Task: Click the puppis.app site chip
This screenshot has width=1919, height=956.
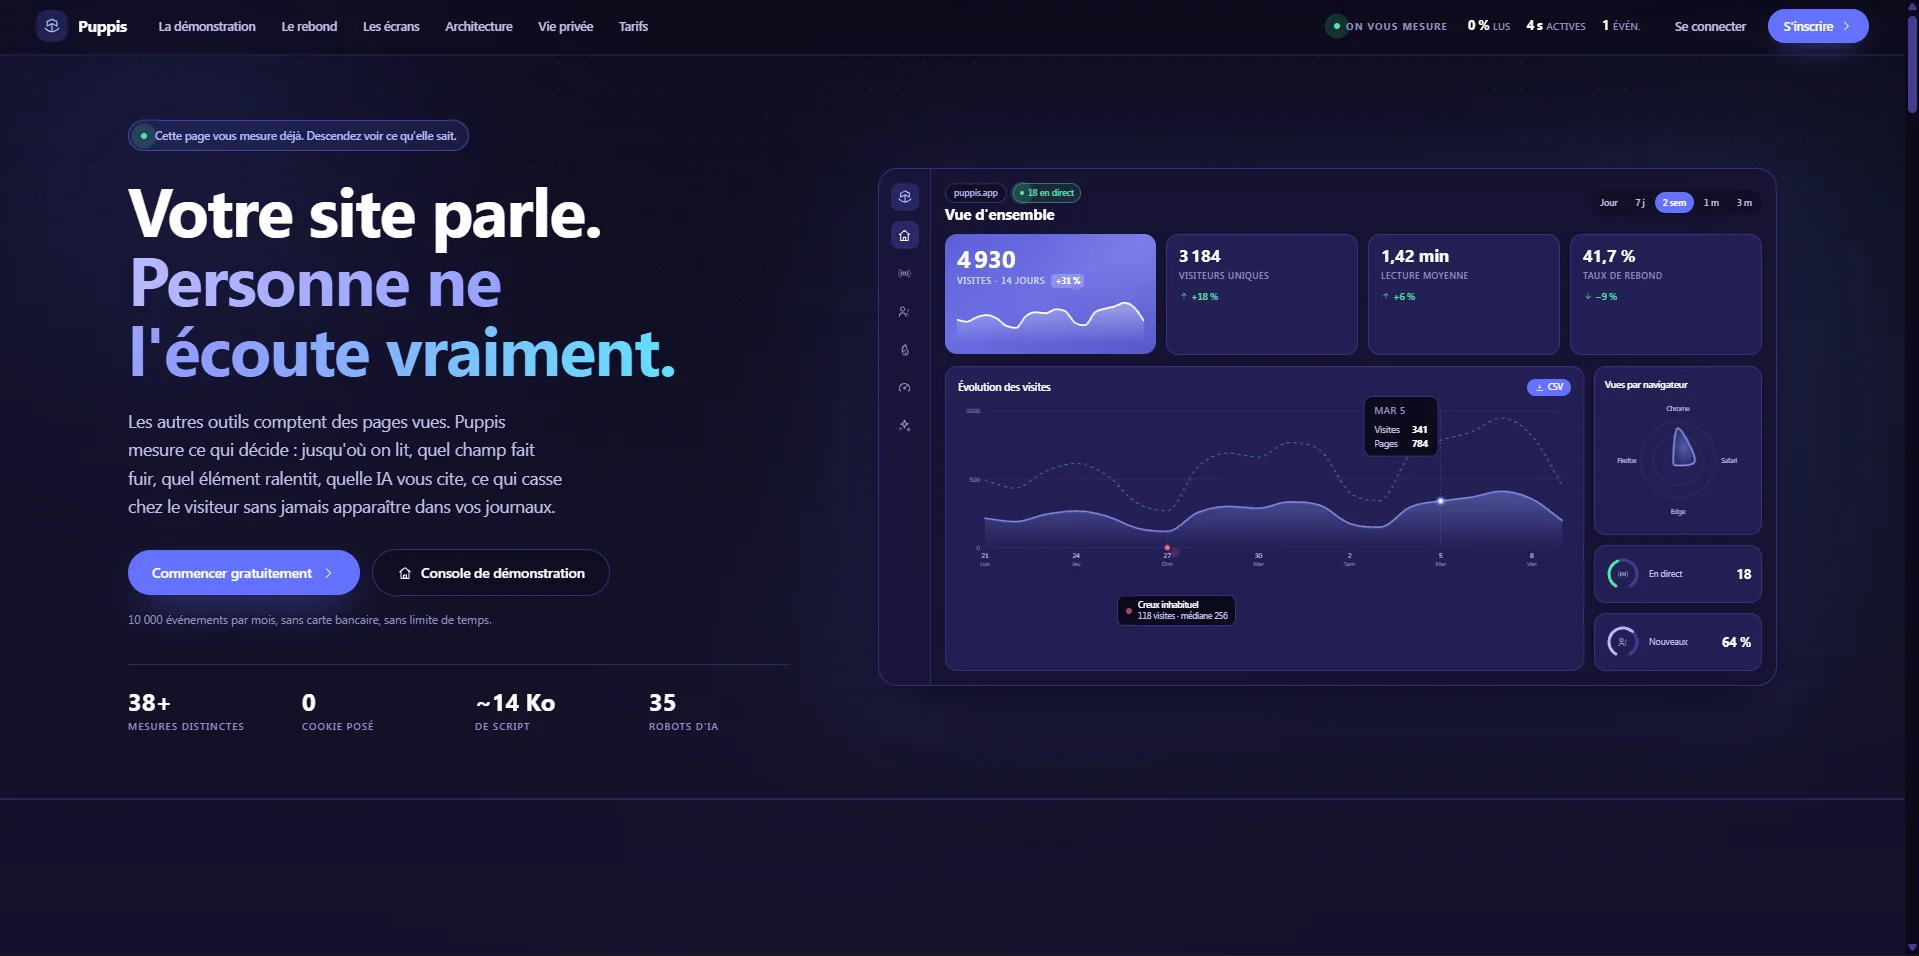Action: pos(976,193)
